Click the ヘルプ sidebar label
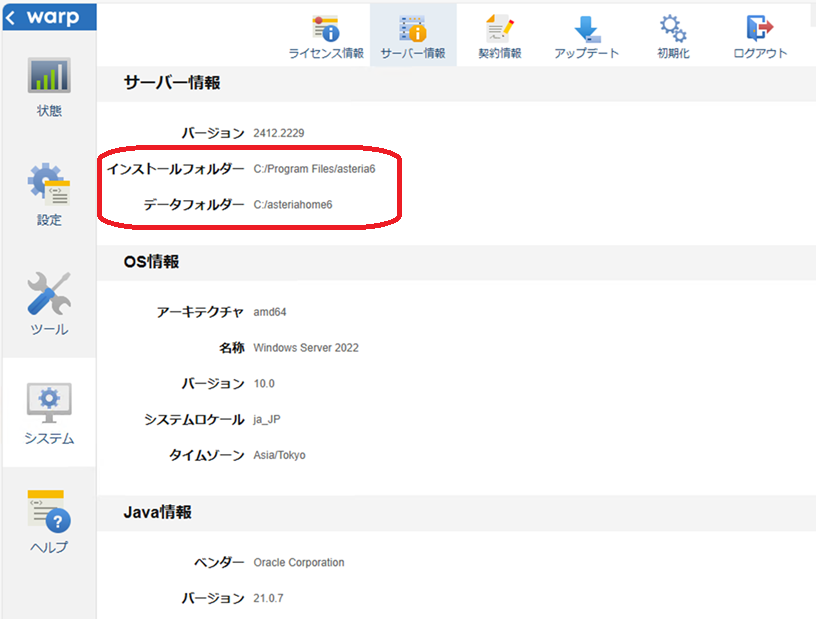The height and width of the screenshot is (619, 816). coord(49,547)
